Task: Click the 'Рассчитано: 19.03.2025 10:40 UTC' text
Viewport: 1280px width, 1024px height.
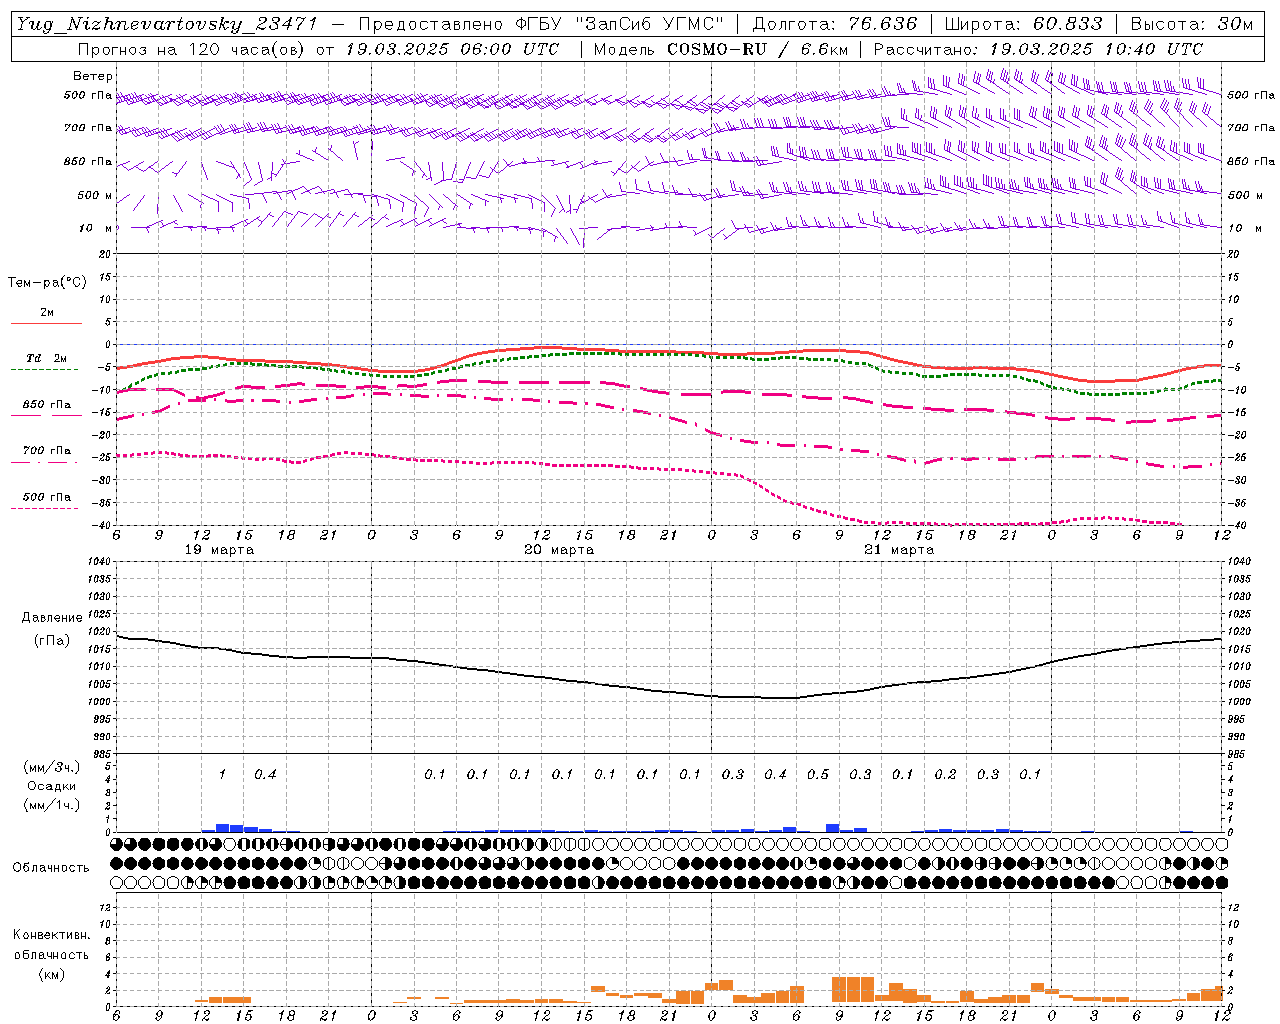Action: [1038, 49]
